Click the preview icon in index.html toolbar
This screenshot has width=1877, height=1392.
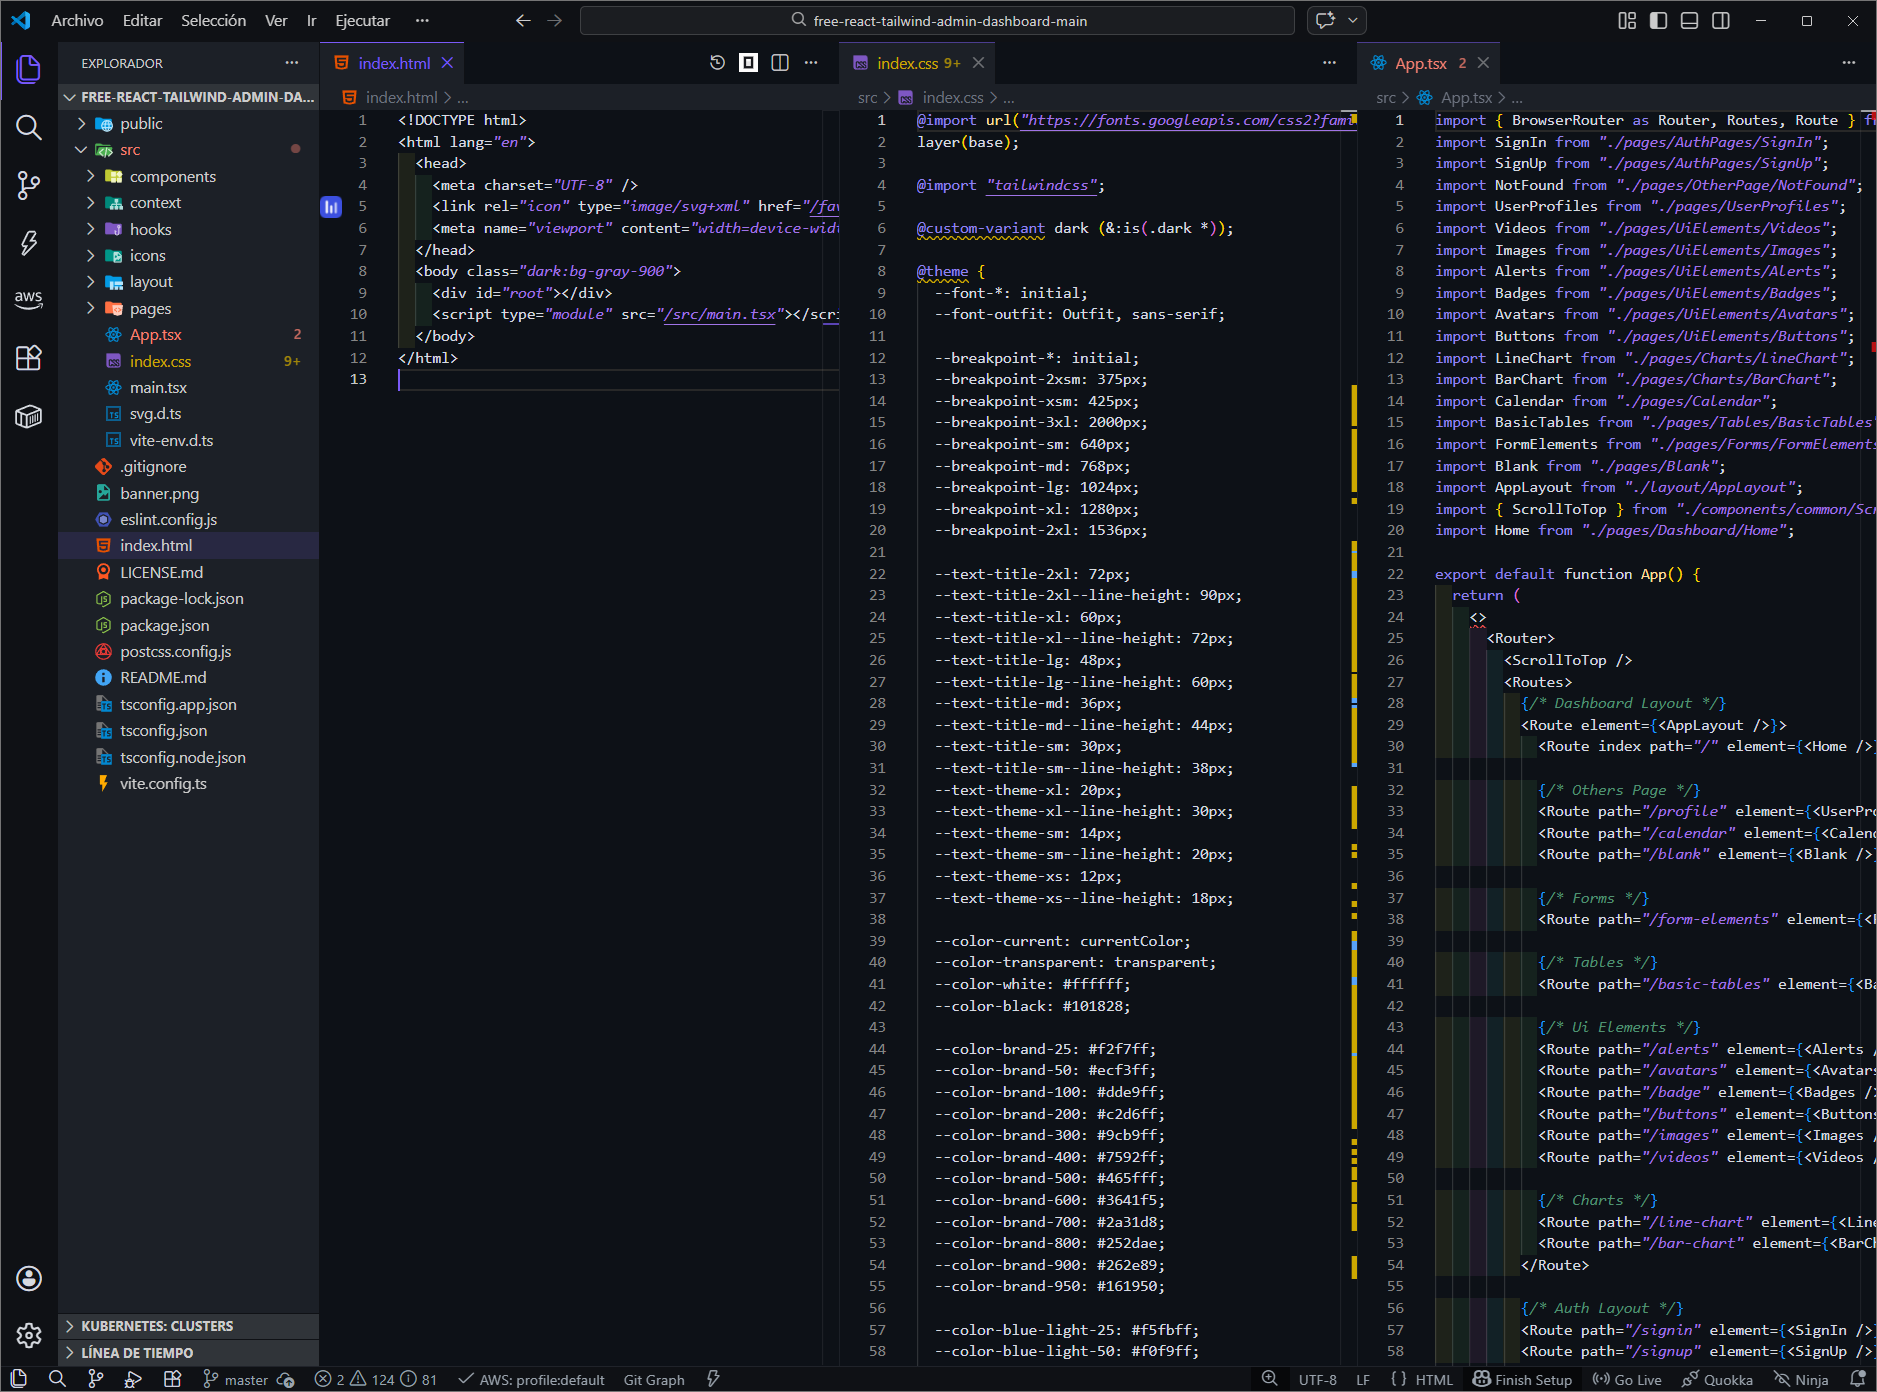[x=748, y=63]
